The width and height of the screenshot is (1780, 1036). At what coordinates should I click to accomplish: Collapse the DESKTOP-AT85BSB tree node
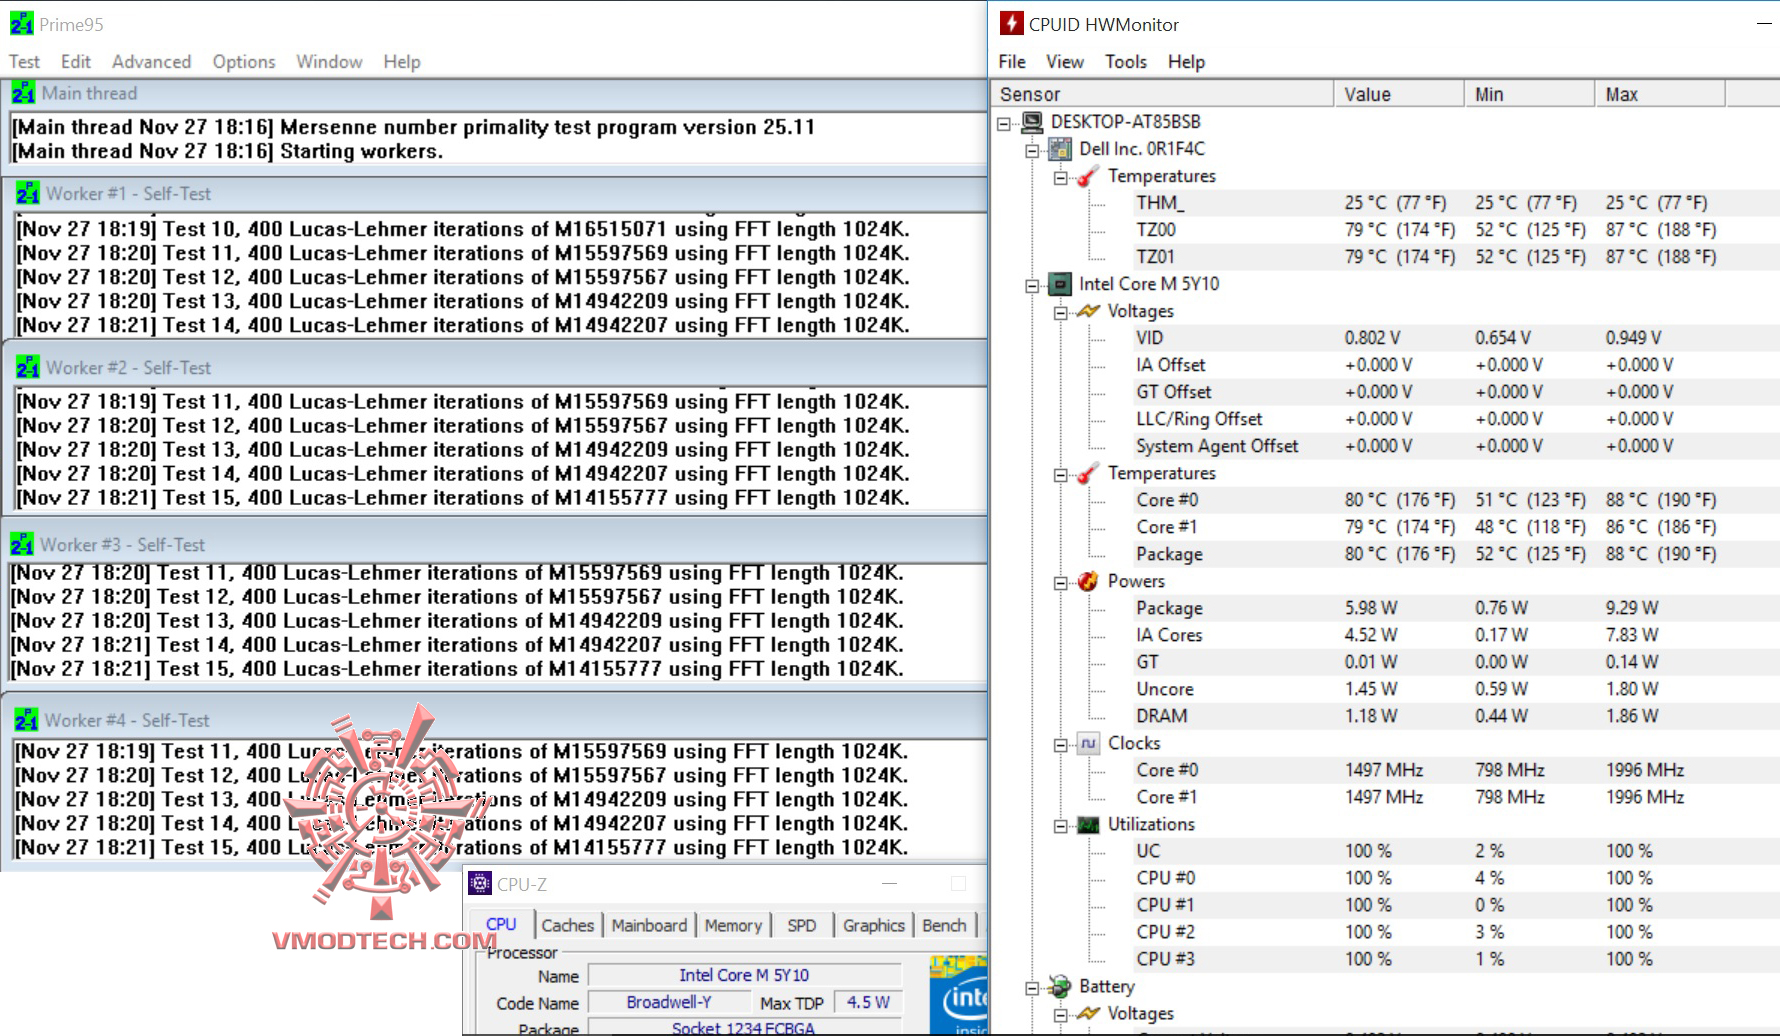coord(1004,124)
